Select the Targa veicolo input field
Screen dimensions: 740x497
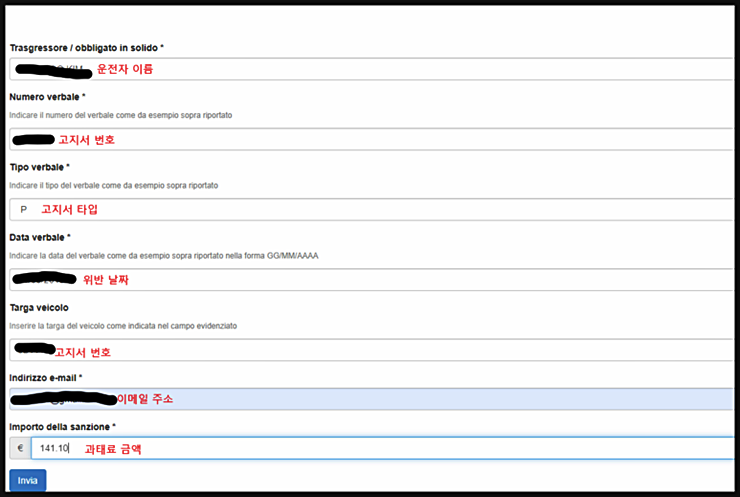[x=372, y=350]
